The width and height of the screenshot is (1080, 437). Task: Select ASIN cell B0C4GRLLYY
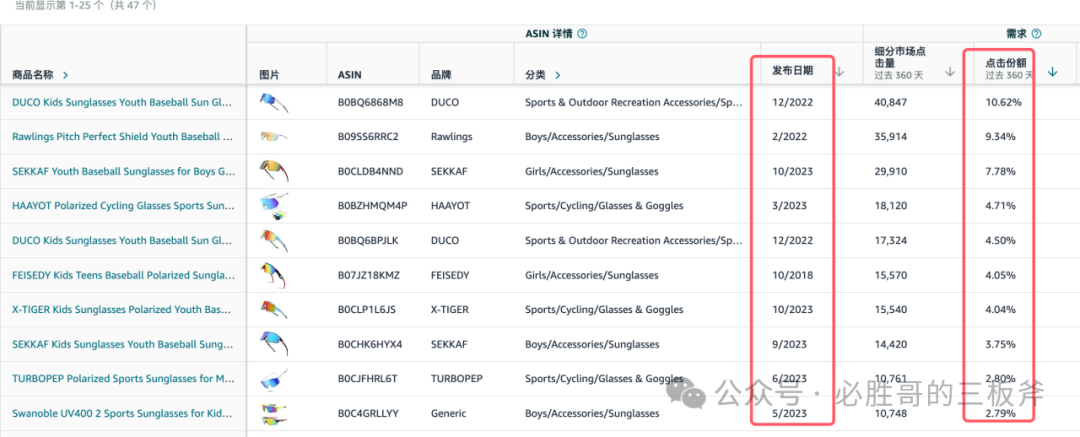click(368, 414)
